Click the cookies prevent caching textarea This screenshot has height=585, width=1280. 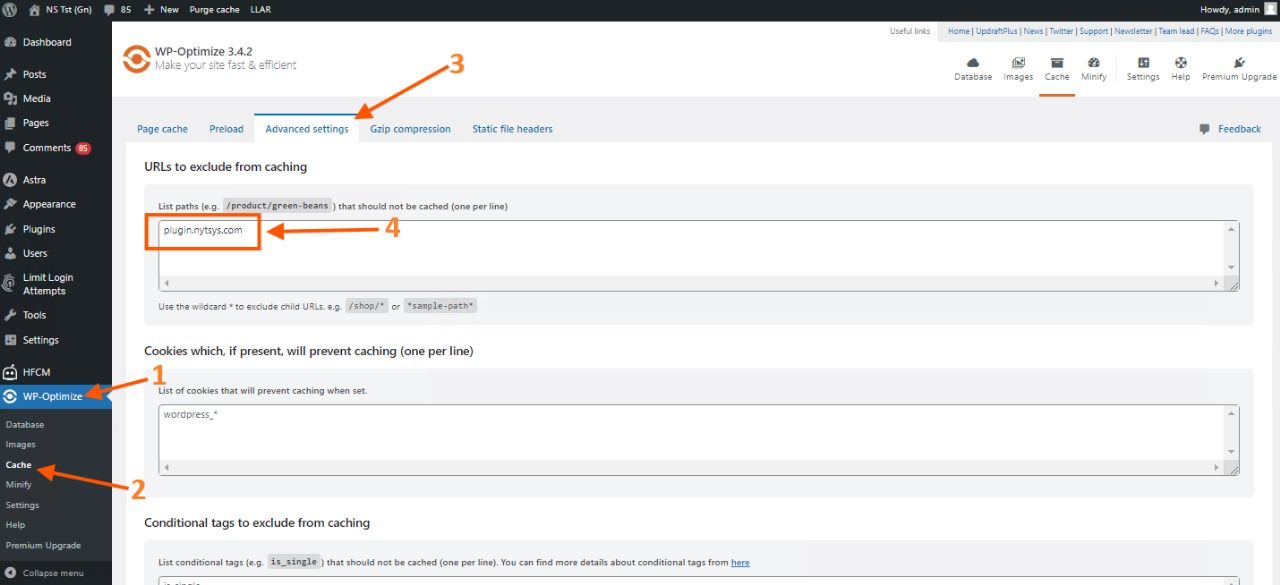[x=698, y=439]
